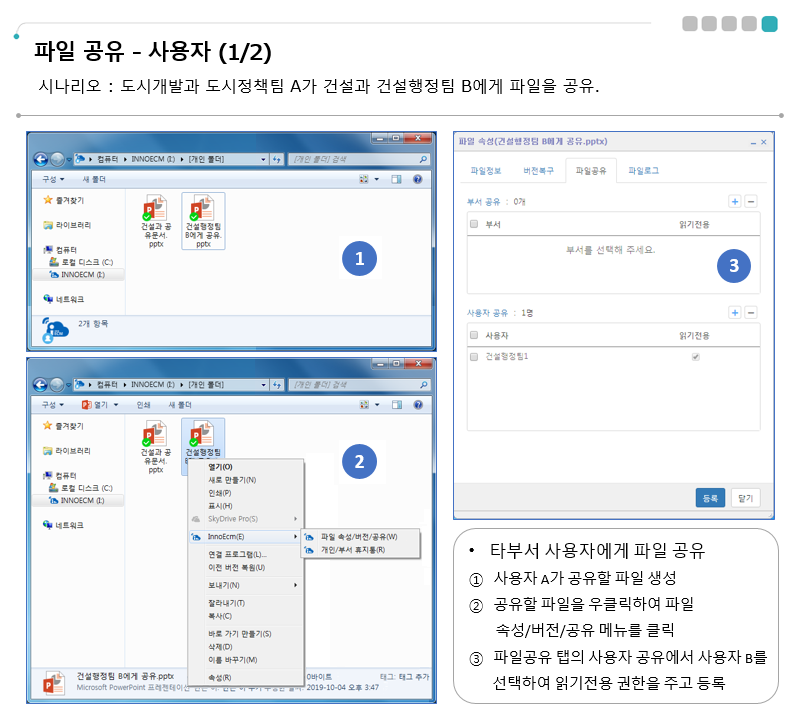Add a department with the 부서 공유 plus icon
The height and width of the screenshot is (715, 800).
click(x=735, y=201)
